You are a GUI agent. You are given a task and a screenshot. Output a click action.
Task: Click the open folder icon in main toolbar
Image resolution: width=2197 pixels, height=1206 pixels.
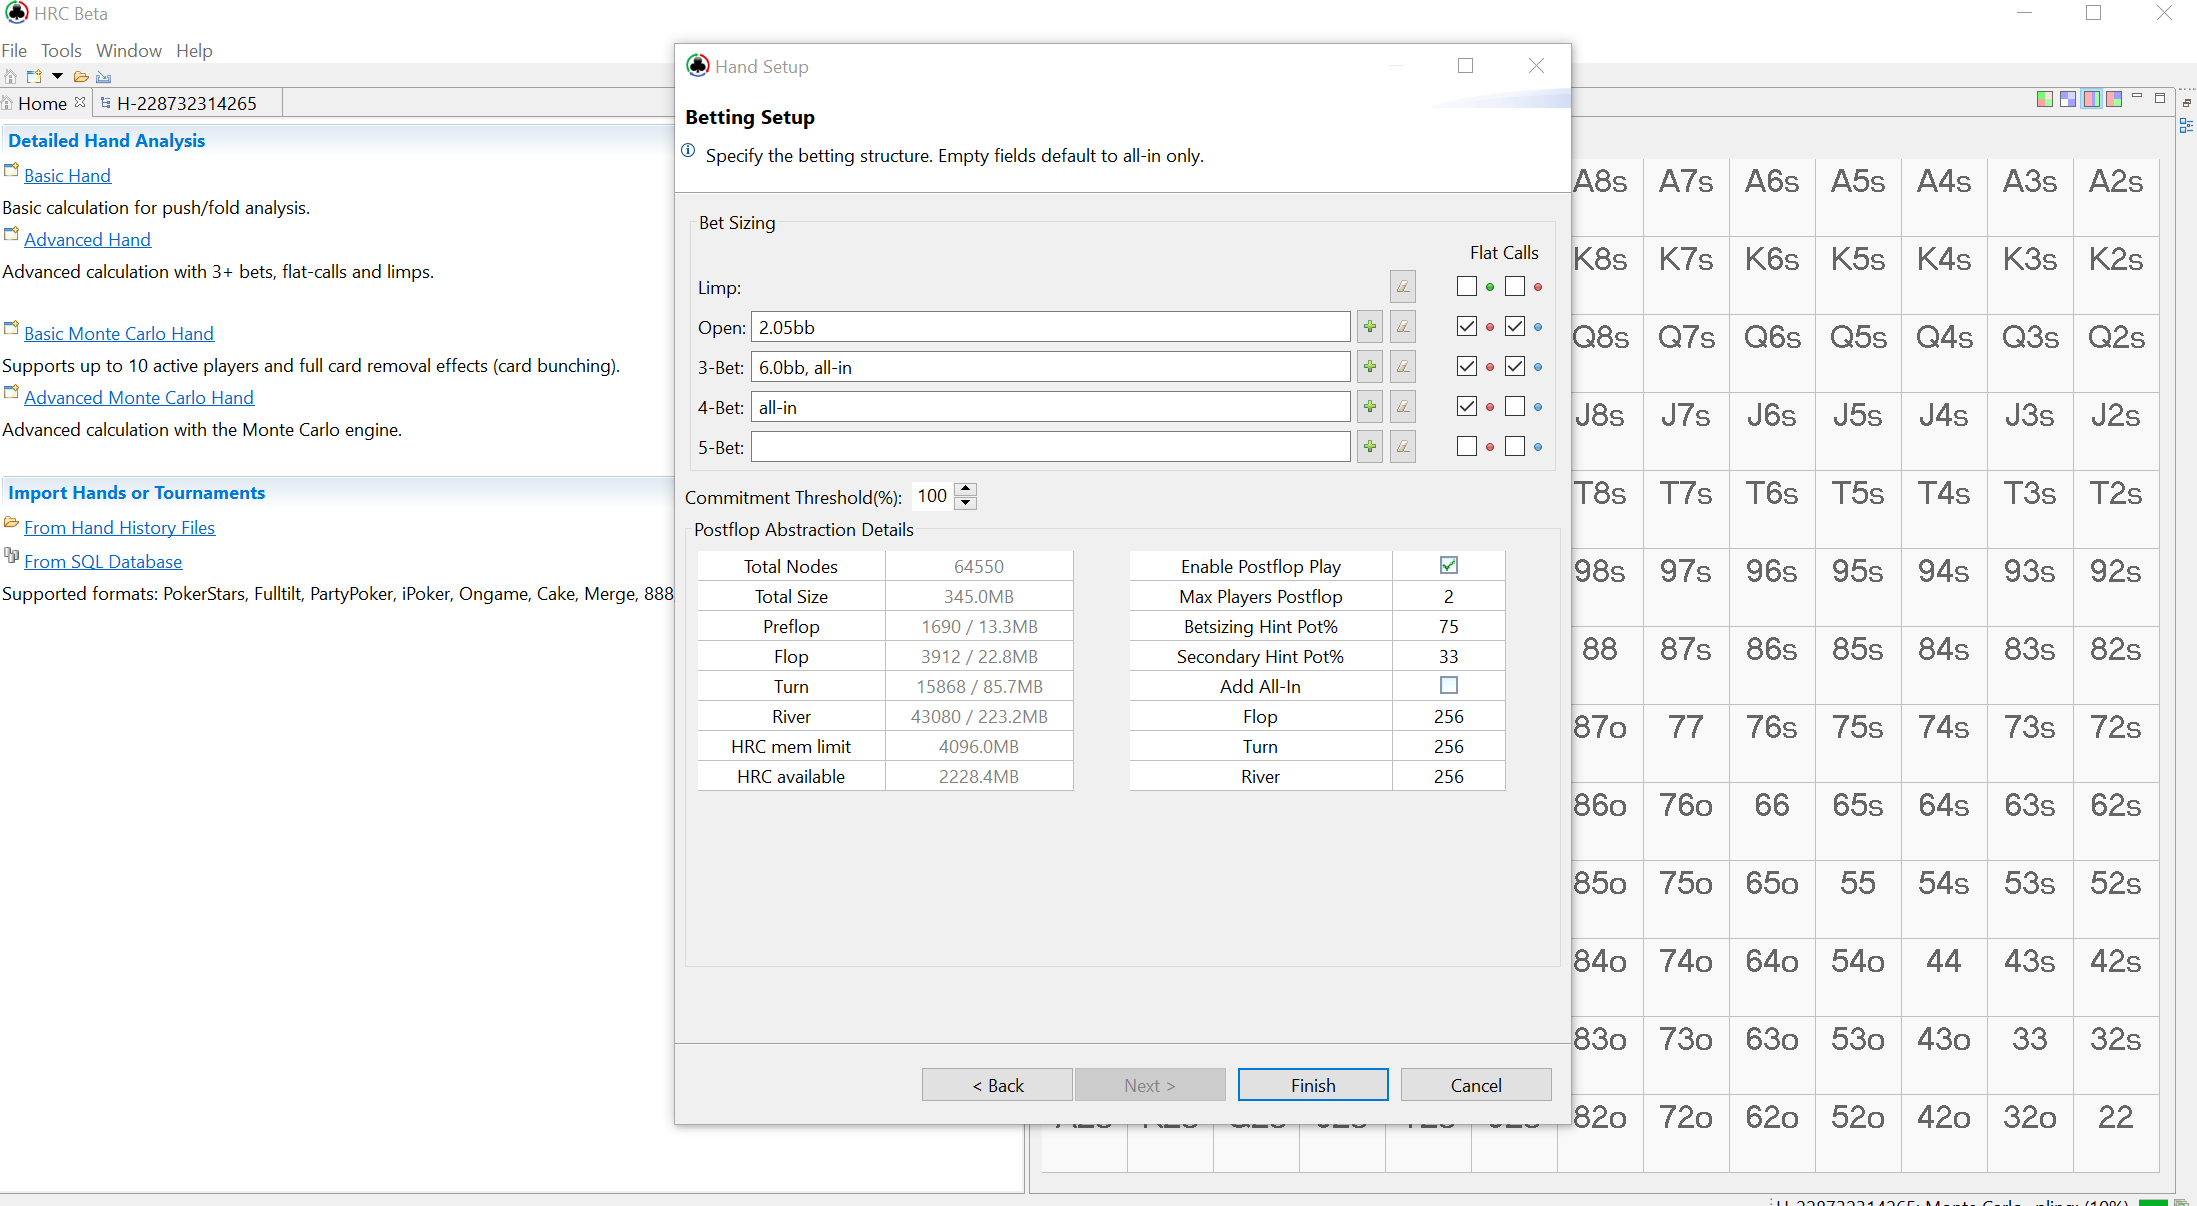coord(81,77)
